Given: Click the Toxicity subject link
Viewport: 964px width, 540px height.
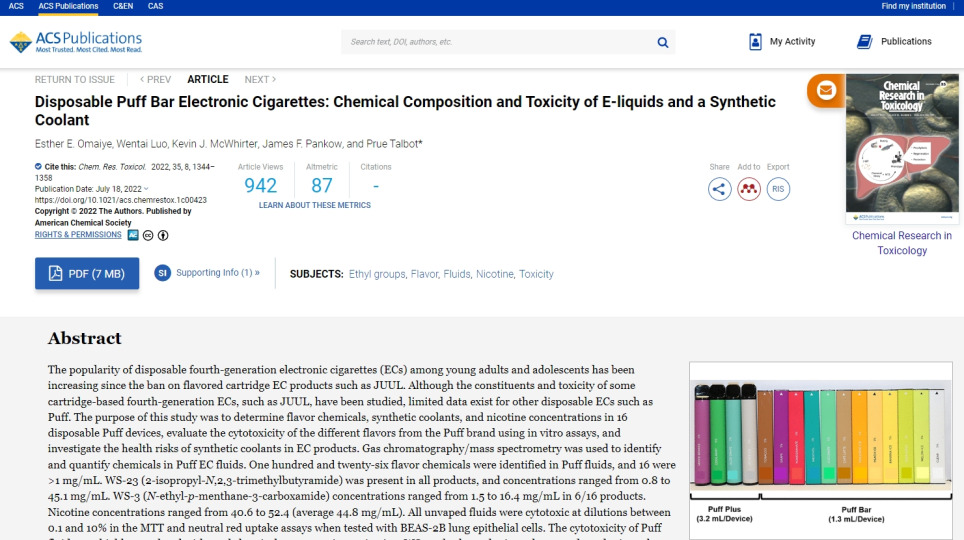Looking at the screenshot, I should point(536,274).
